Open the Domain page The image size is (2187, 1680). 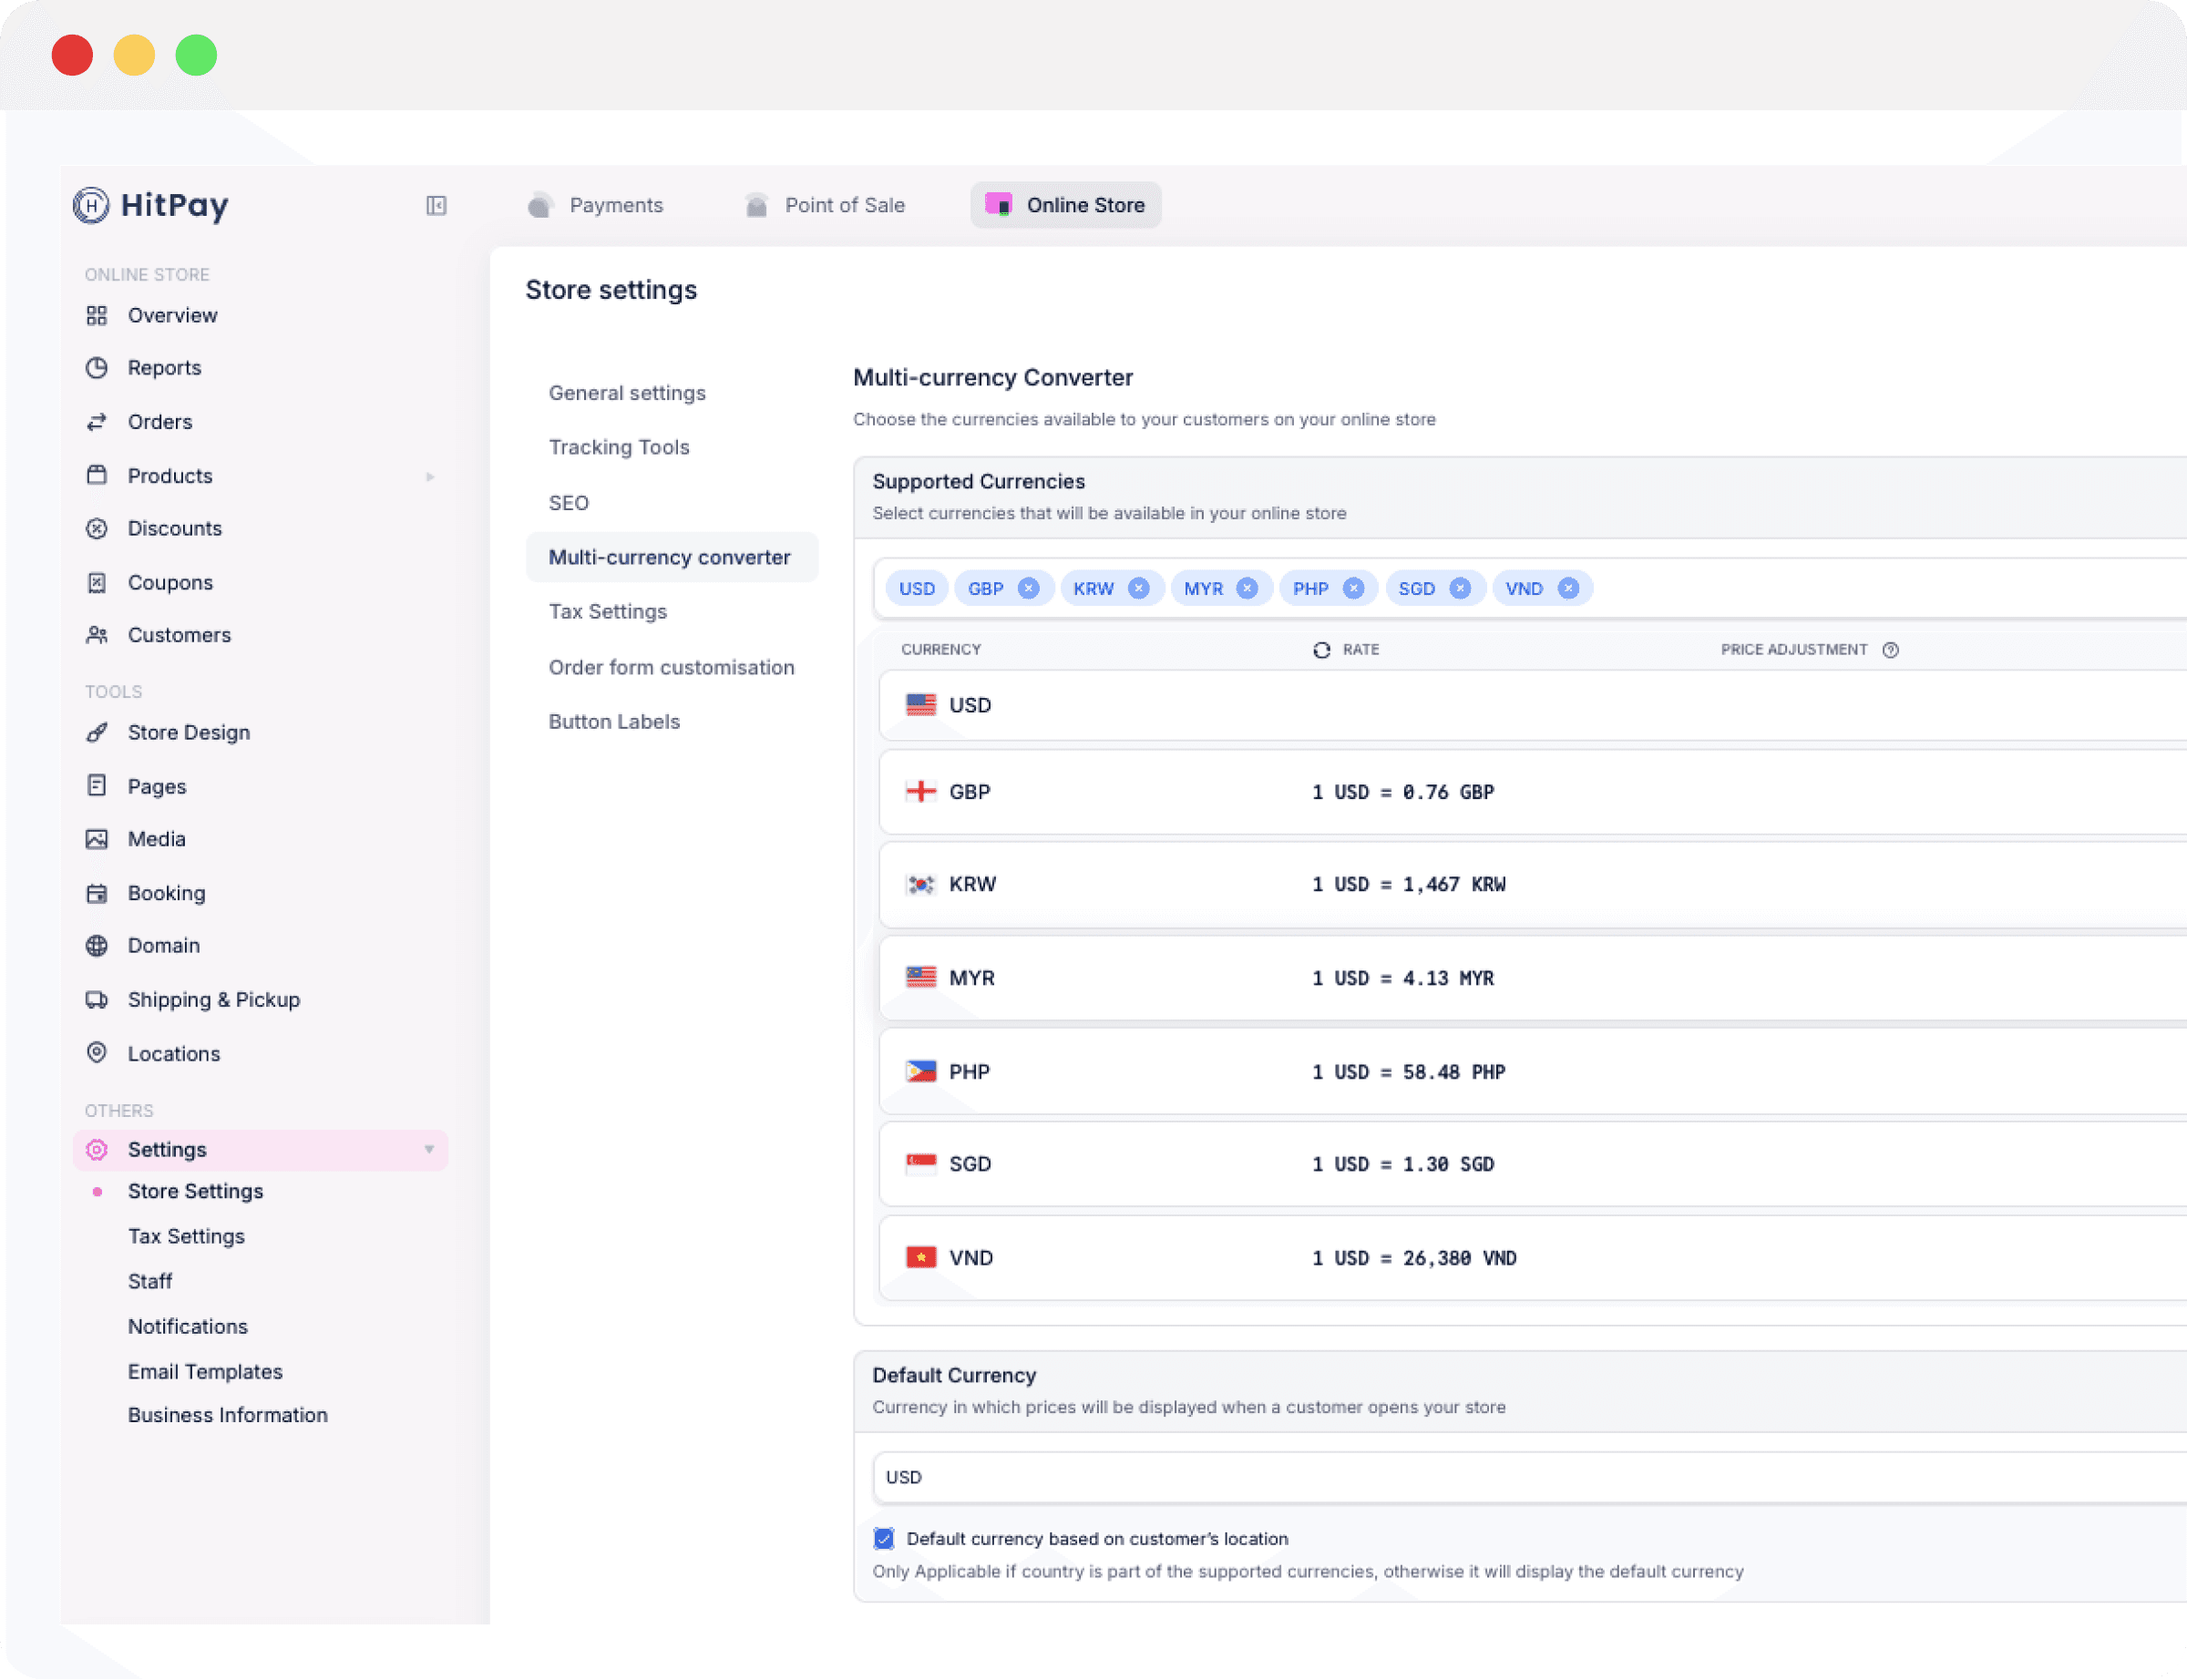163,946
